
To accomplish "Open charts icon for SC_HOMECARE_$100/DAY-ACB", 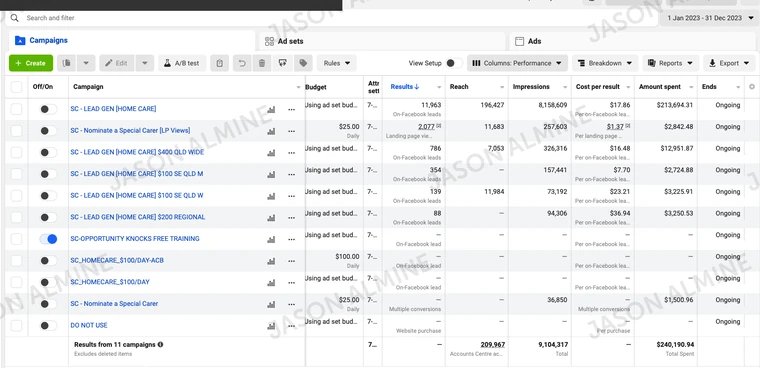I will (x=271, y=261).
